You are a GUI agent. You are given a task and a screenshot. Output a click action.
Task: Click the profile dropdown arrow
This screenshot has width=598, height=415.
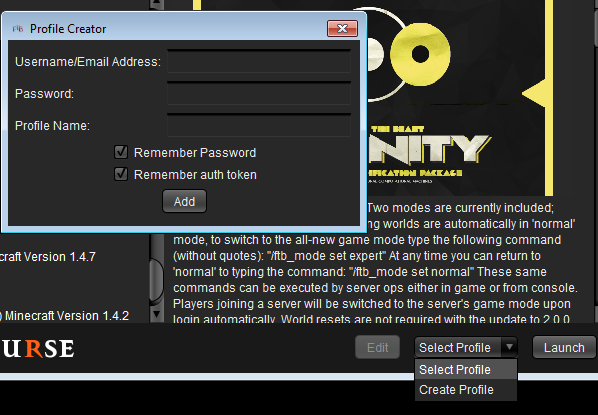point(509,347)
